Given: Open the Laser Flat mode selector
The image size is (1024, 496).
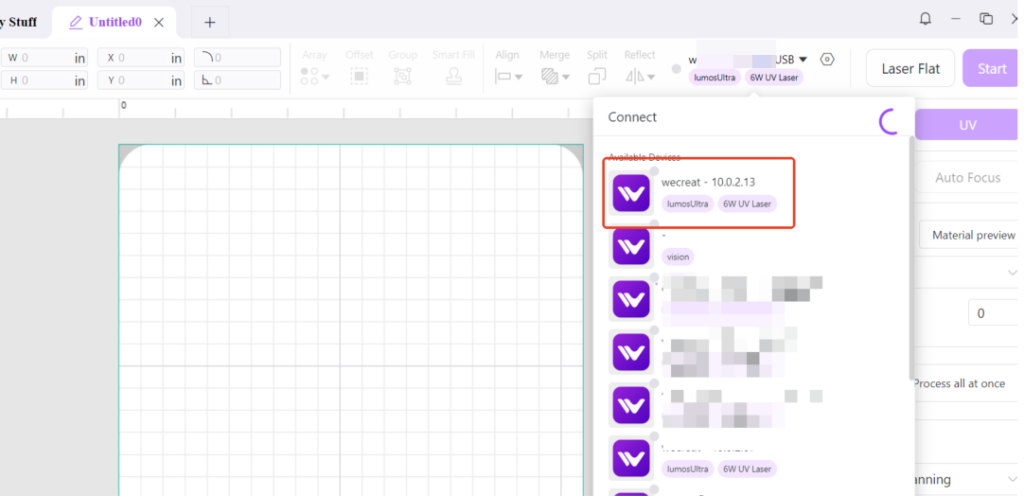Looking at the screenshot, I should point(910,69).
